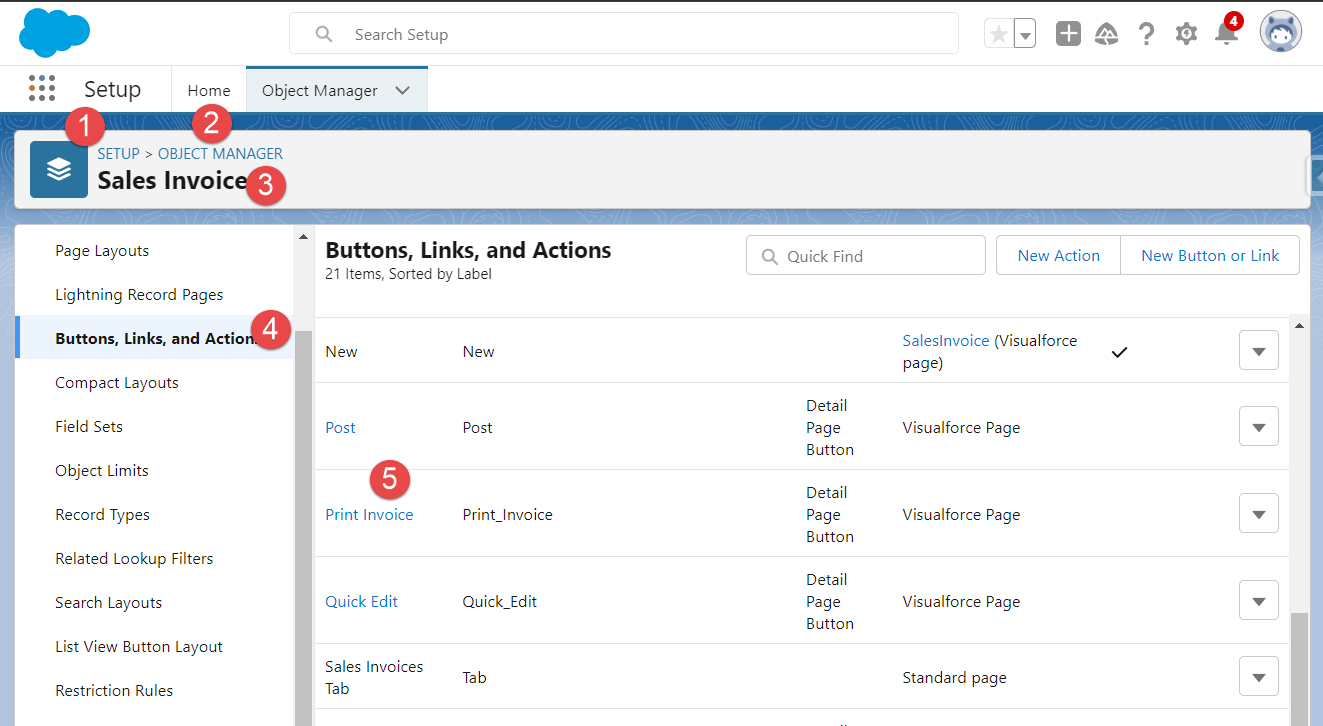Click the sidebar scroll up arrow
1323x726 pixels.
(303, 237)
